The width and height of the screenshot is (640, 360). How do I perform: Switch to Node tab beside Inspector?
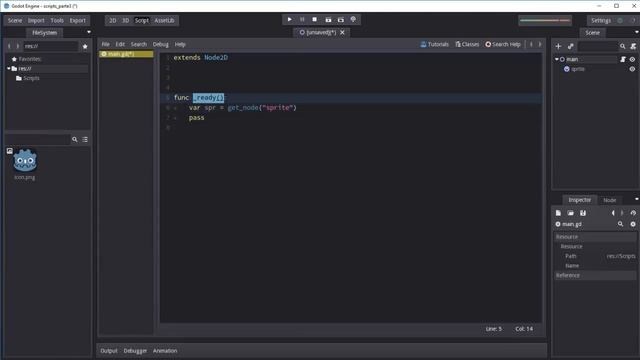coord(610,200)
